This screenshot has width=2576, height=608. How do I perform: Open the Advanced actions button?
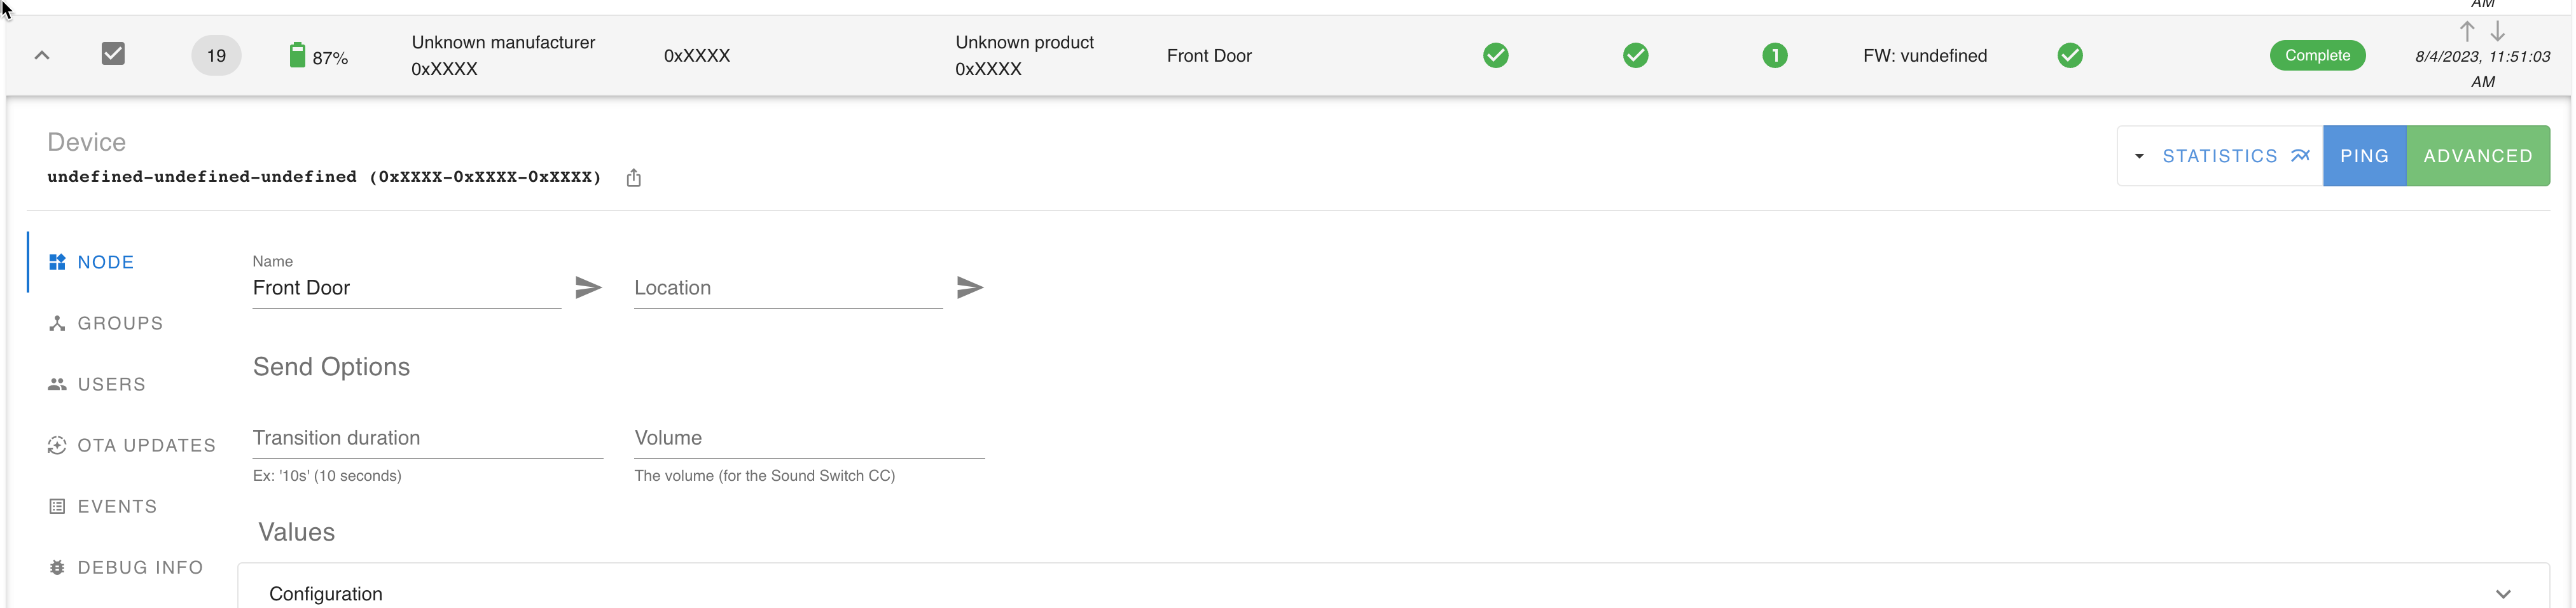pos(2477,156)
